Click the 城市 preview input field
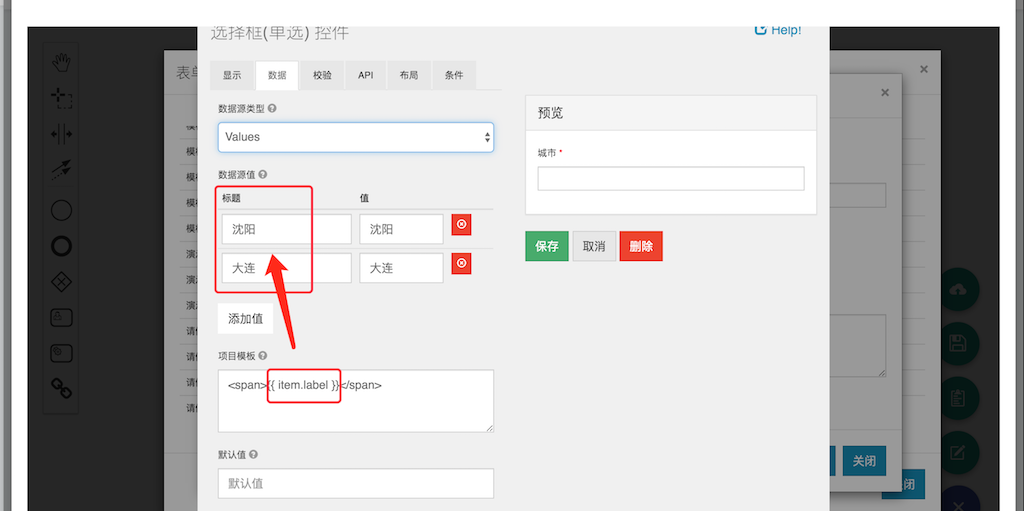 tap(670, 178)
